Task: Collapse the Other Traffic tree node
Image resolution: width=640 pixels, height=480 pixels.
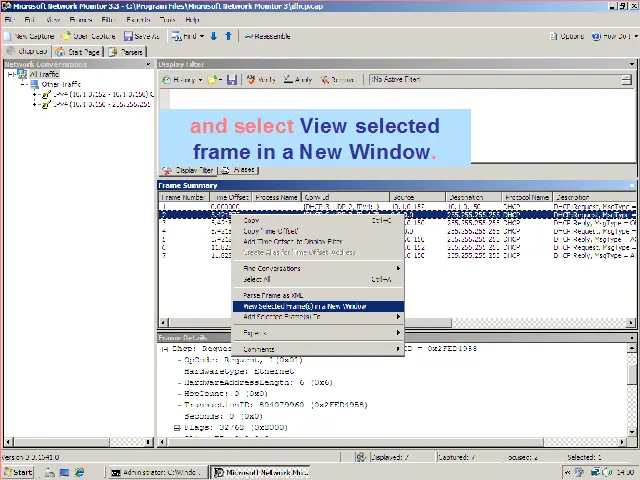Action: pyautogui.click(x=23, y=84)
